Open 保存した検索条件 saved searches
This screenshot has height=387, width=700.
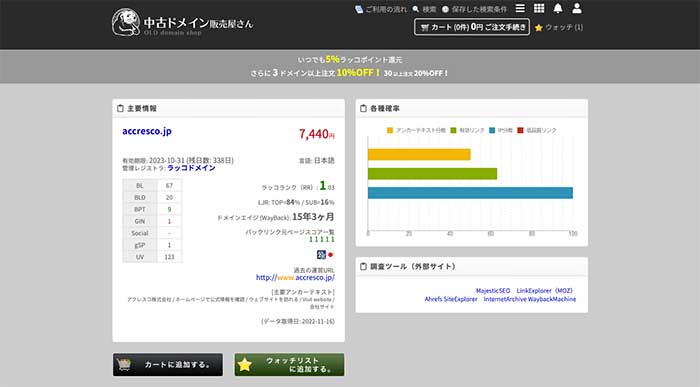coord(474,9)
